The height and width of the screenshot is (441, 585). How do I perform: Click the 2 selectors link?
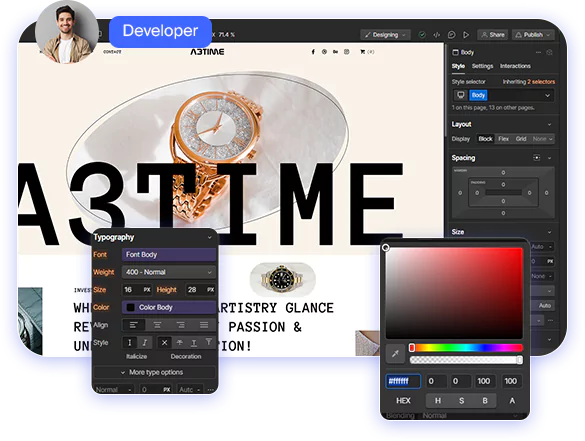(541, 82)
